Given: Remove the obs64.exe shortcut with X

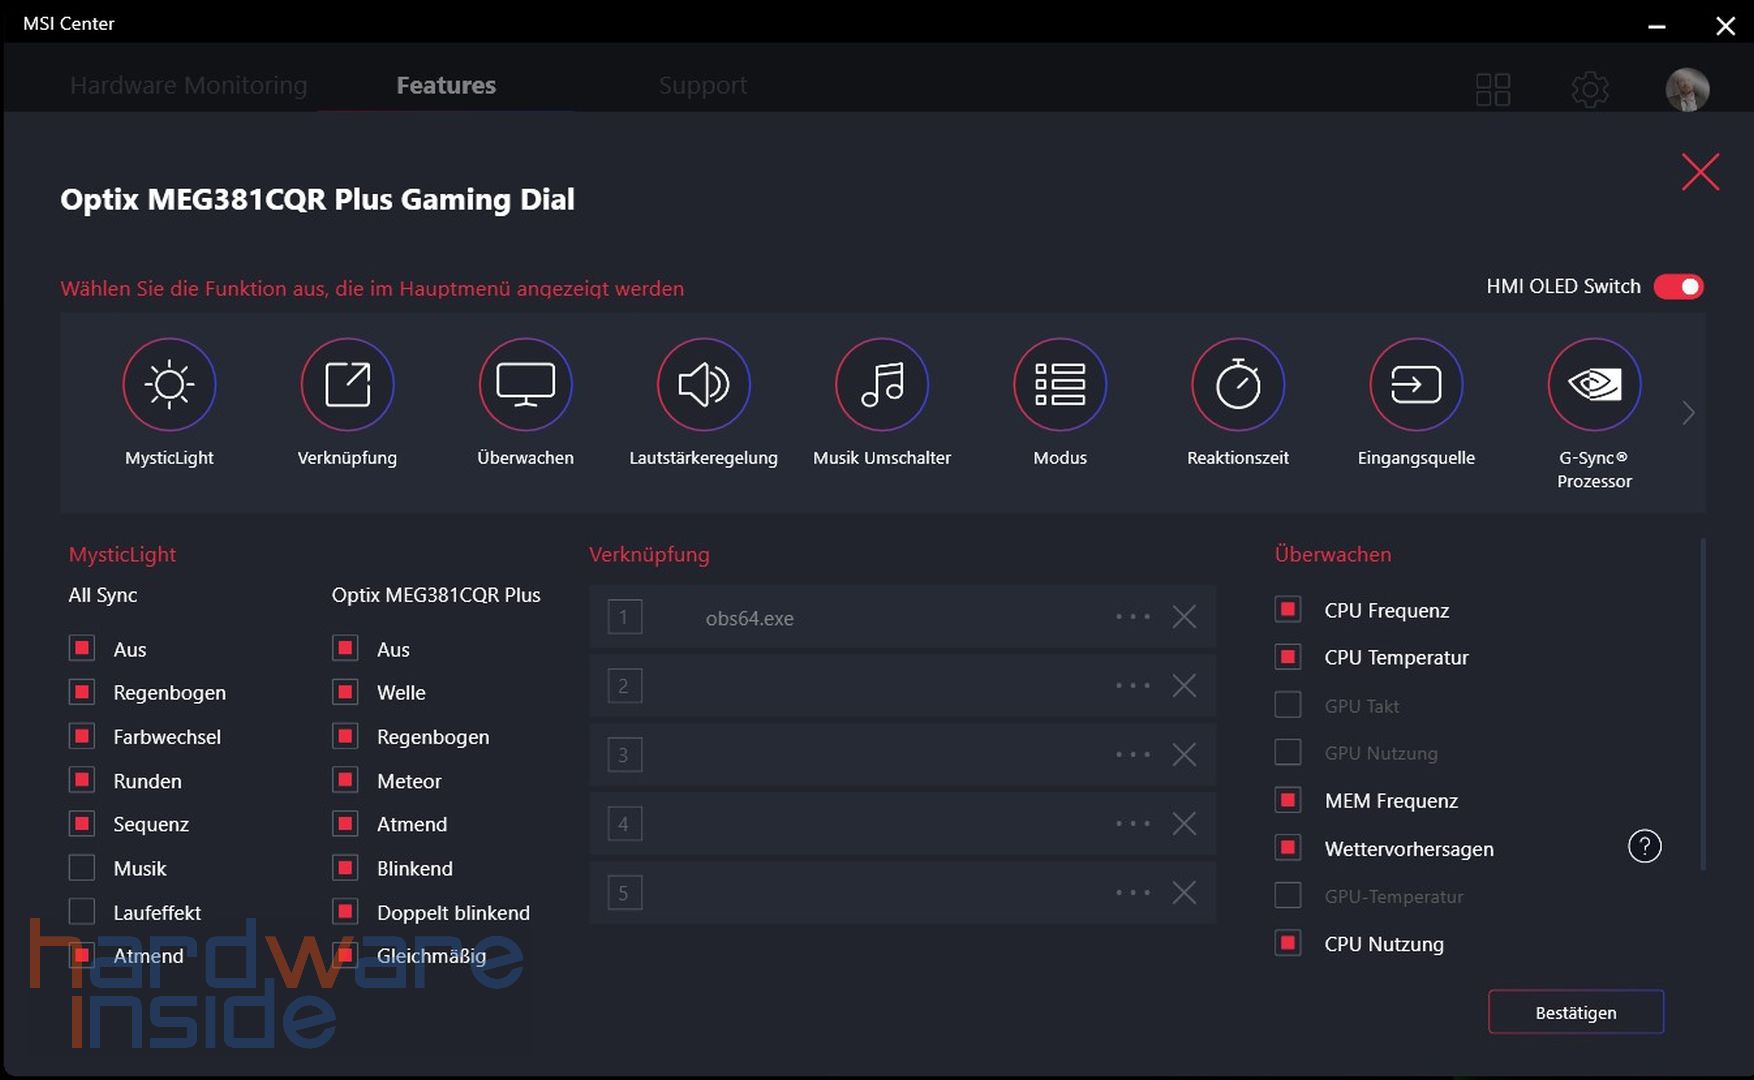Looking at the screenshot, I should point(1184,617).
